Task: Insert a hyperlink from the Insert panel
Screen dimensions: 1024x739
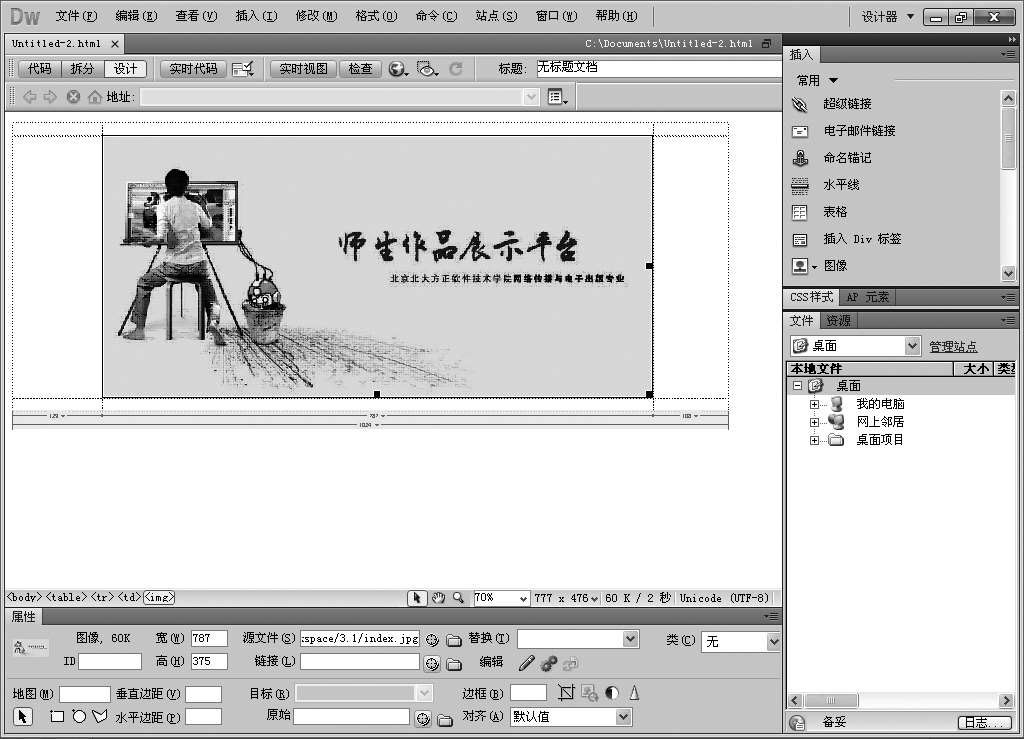Action: tap(846, 104)
